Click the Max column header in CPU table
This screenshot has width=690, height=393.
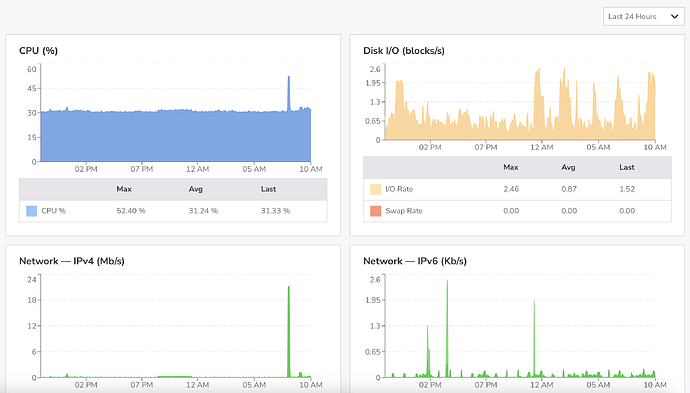[124, 189]
